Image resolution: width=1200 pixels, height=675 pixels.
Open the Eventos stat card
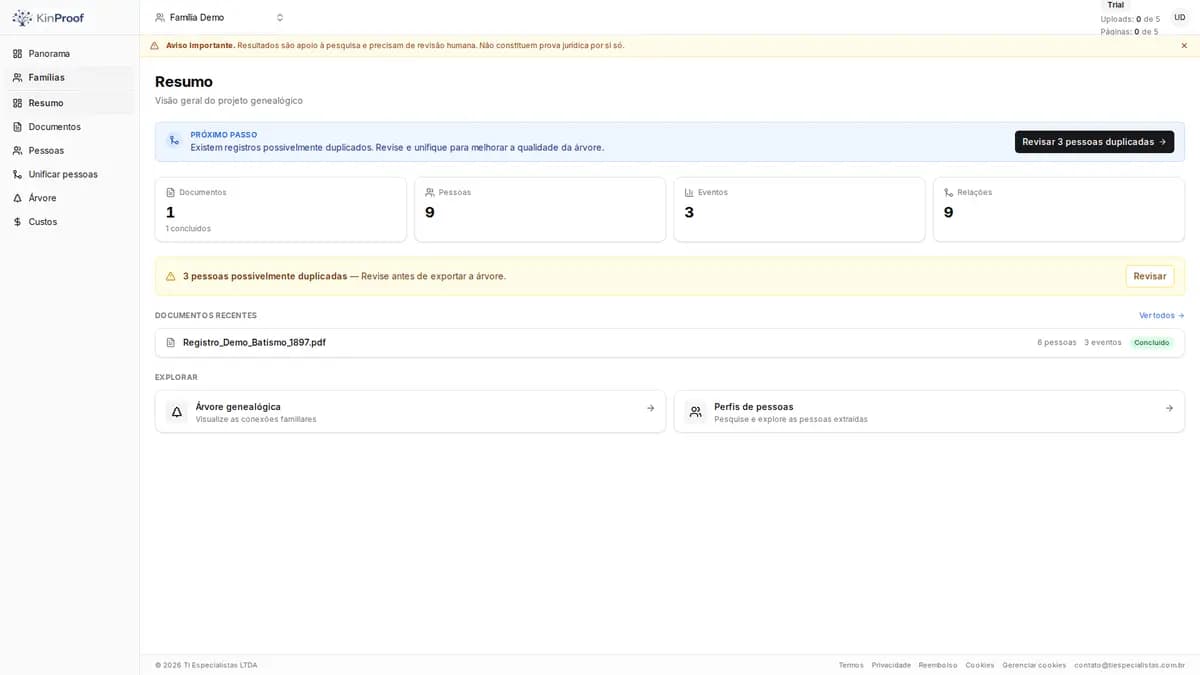800,210
